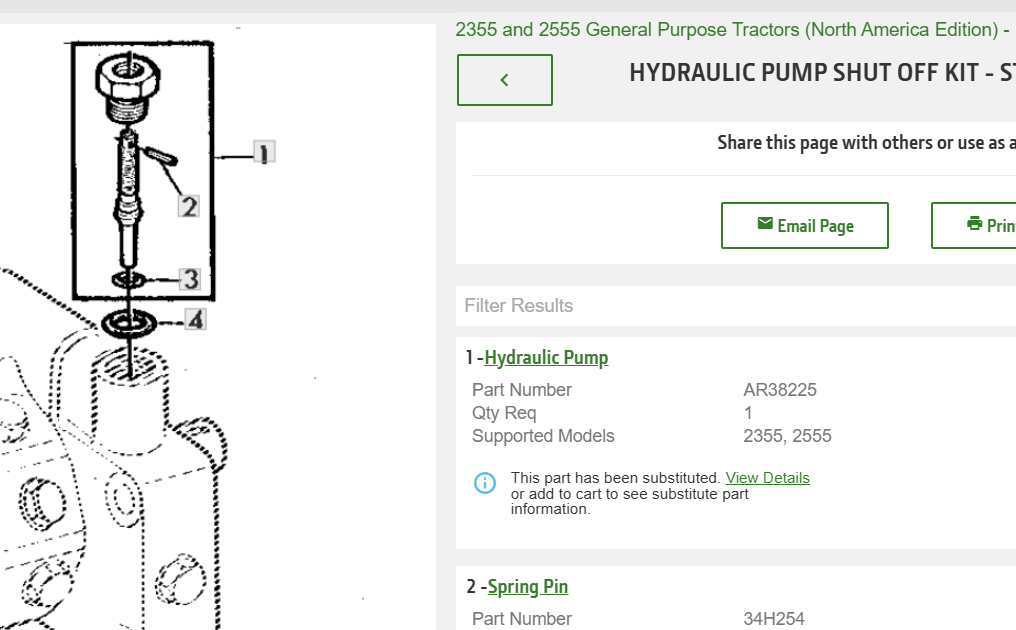Open the Spring Pin part link
The height and width of the screenshot is (630, 1016).
(527, 587)
